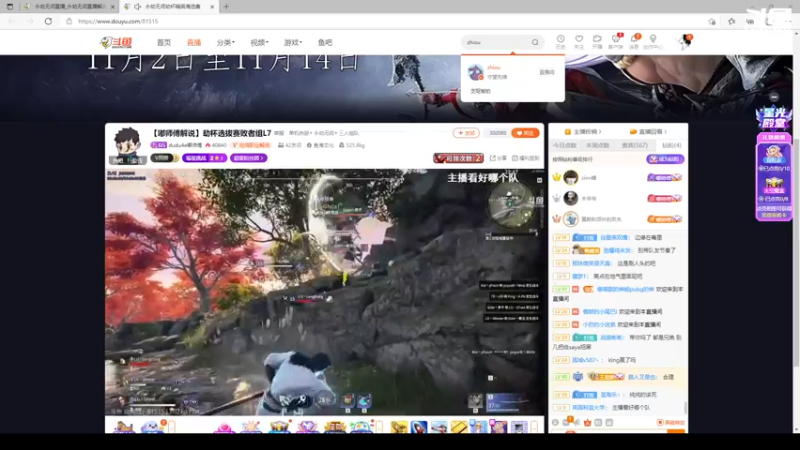Open the messages bell icon
This screenshot has height=450, width=800.
click(x=634, y=41)
